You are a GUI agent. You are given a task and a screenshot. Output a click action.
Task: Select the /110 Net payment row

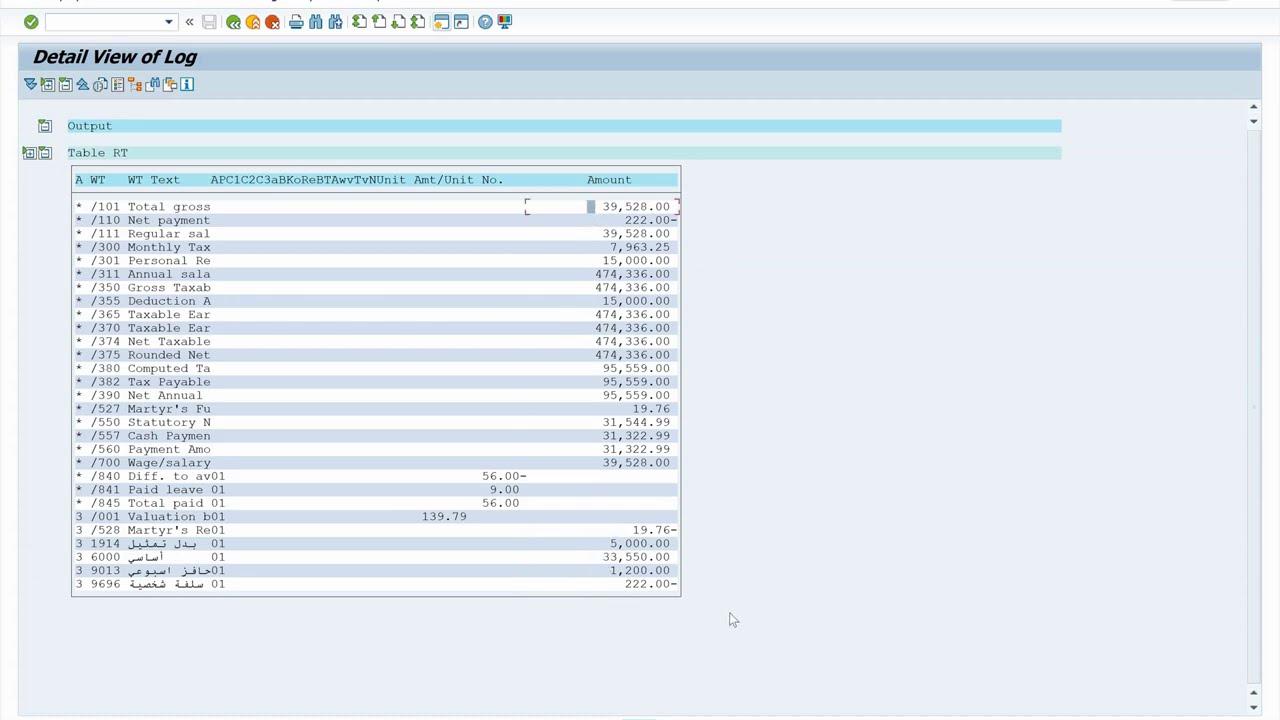click(376, 220)
